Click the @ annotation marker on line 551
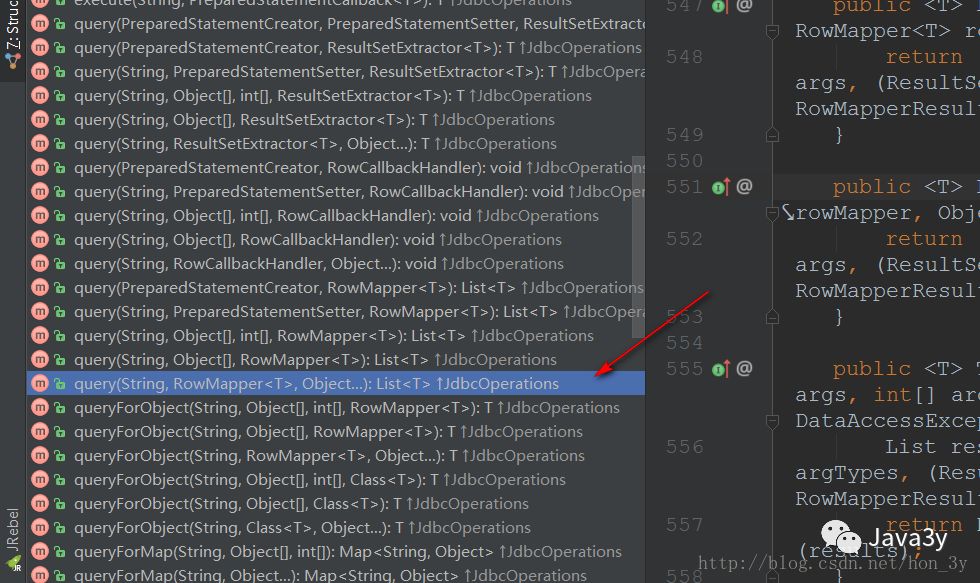This screenshot has width=980, height=583. pyautogui.click(x=744, y=186)
